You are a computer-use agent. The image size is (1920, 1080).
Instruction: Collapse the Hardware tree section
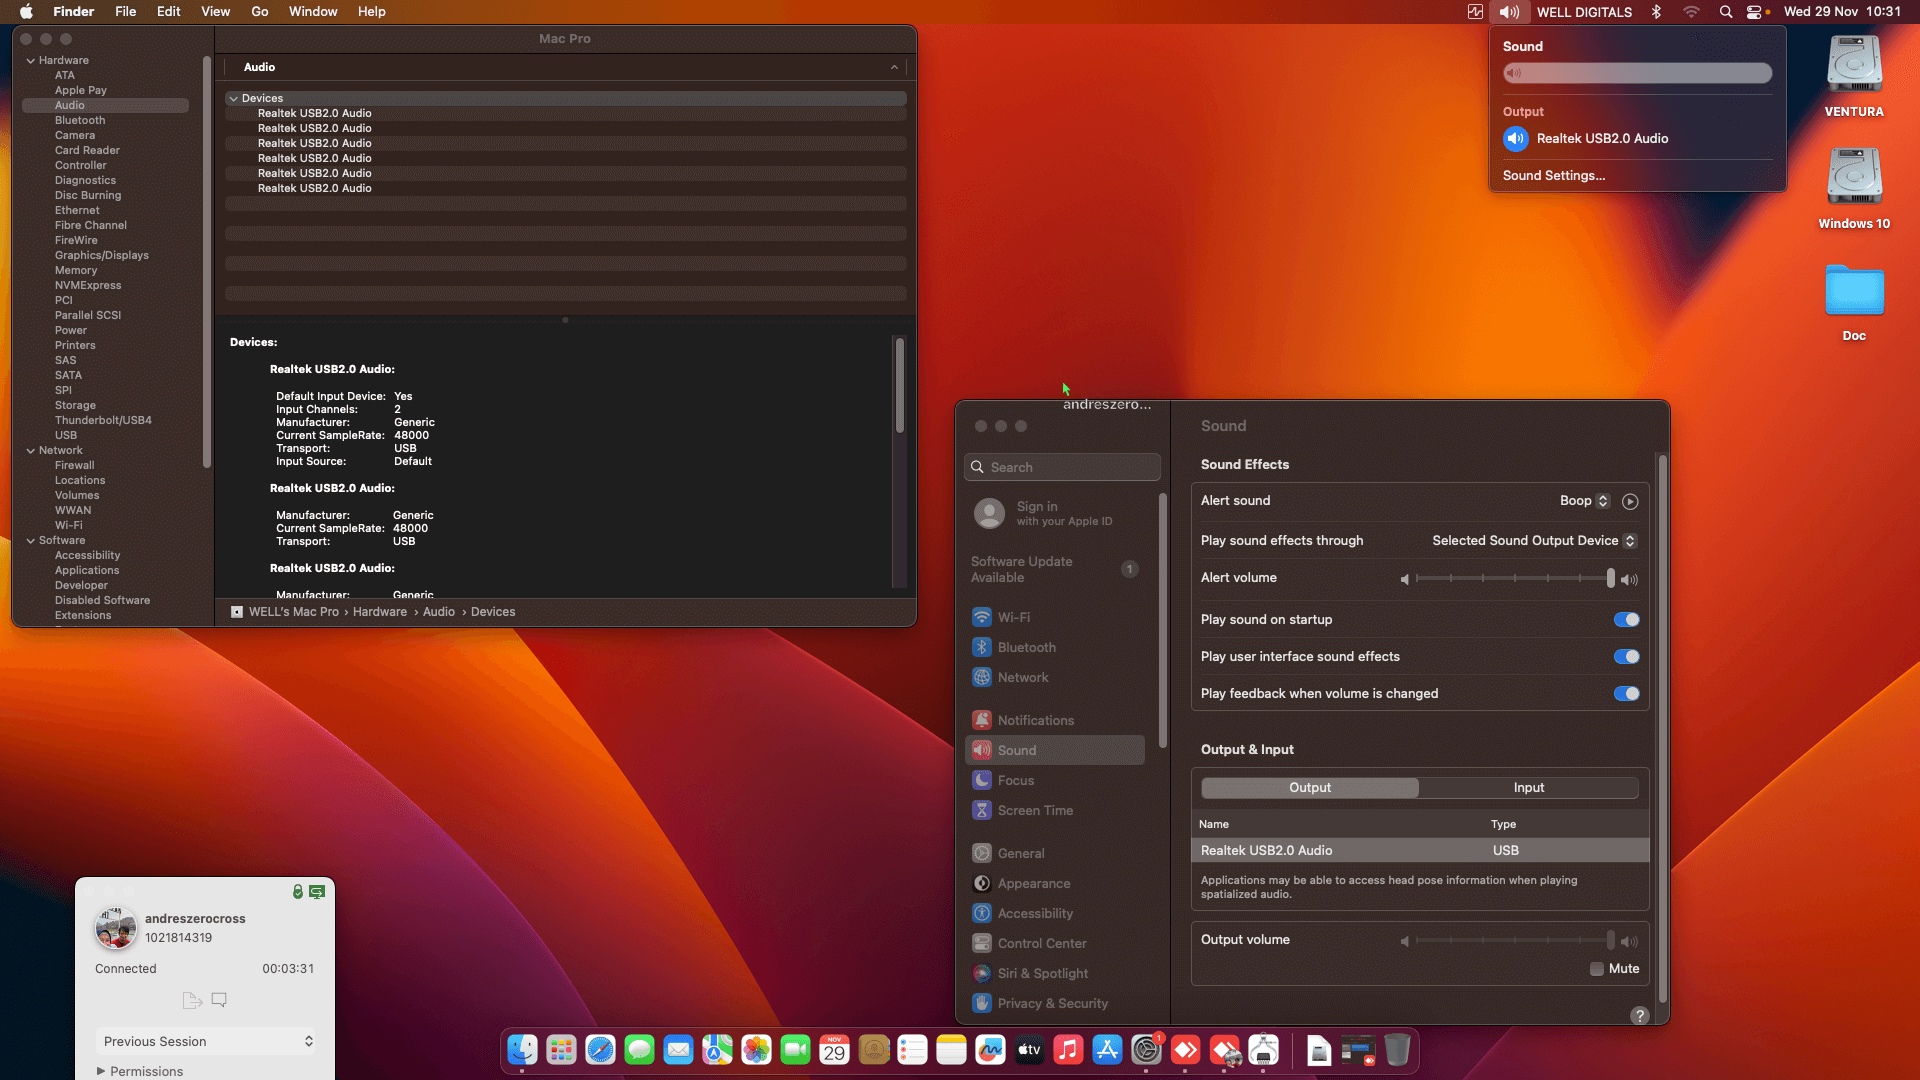coord(31,61)
